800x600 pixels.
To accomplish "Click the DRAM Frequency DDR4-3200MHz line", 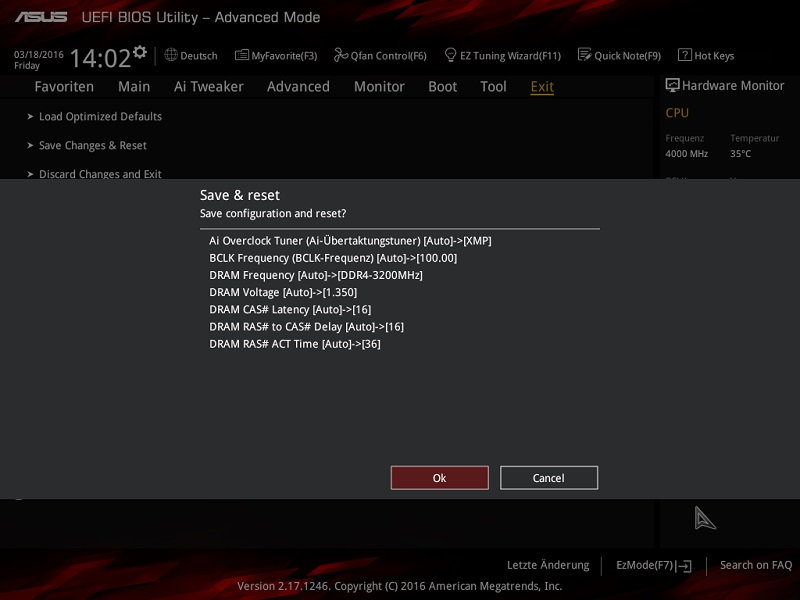I will [x=316, y=276].
